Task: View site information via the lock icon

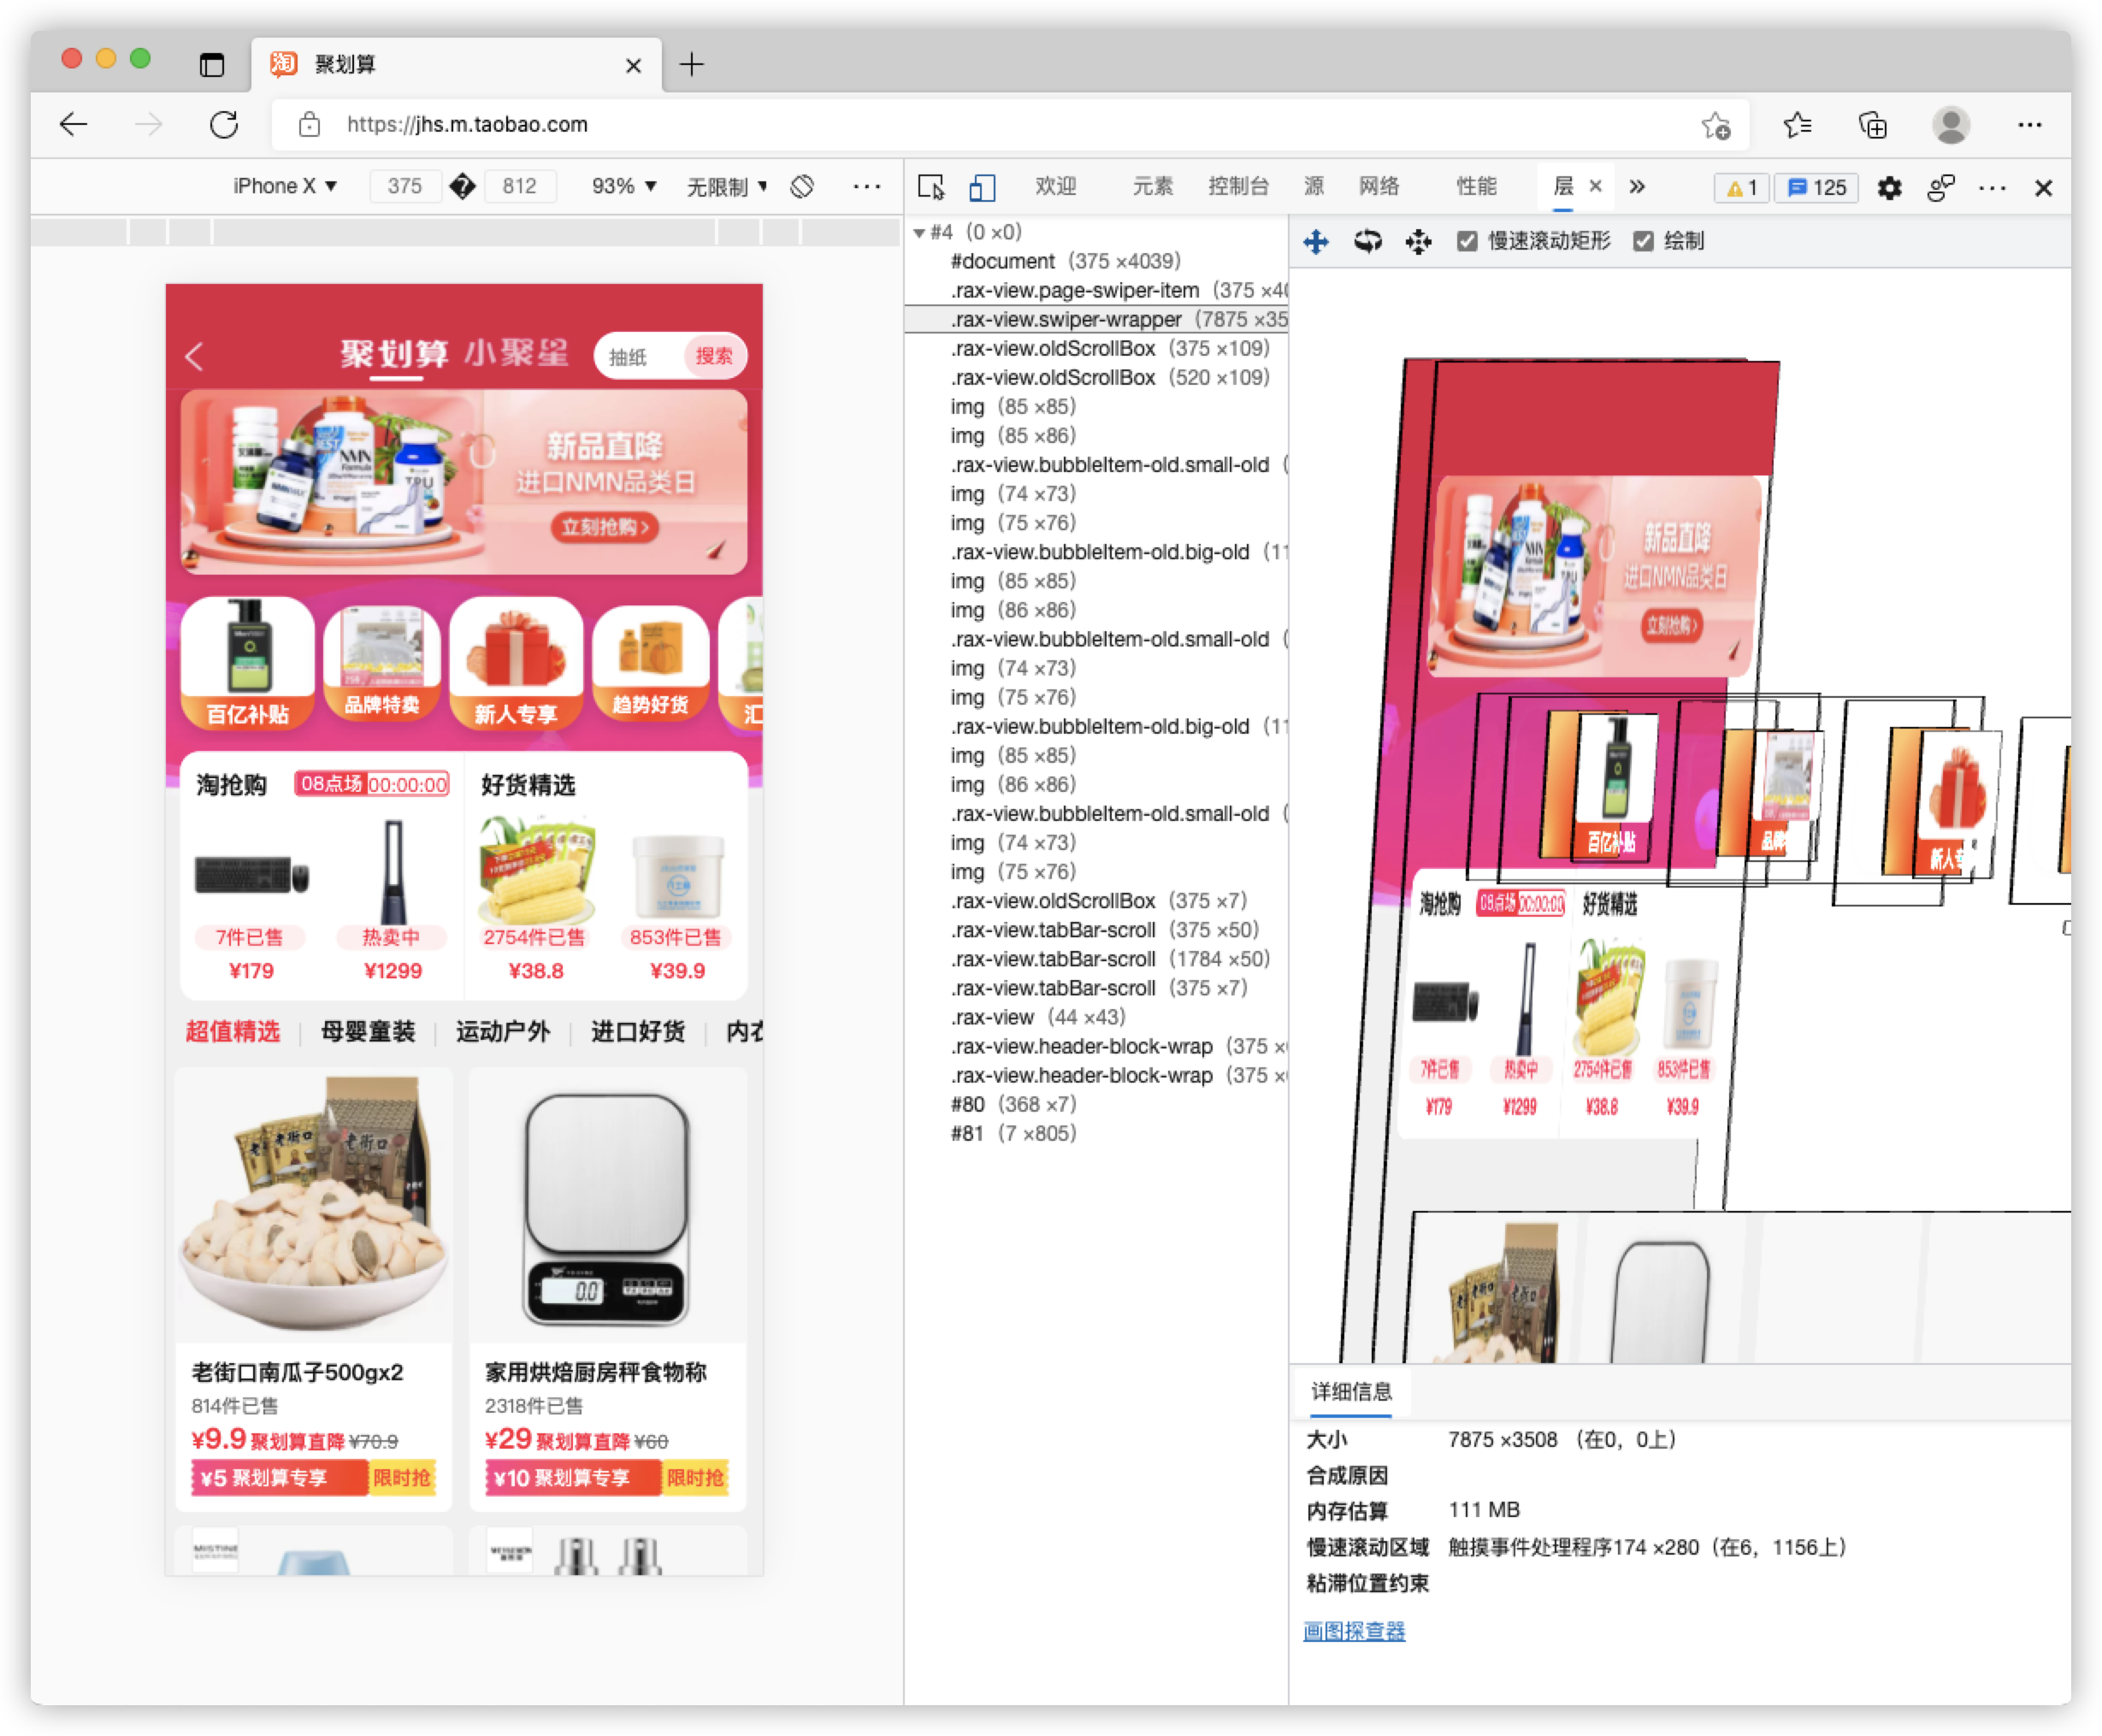Action: click(x=310, y=124)
